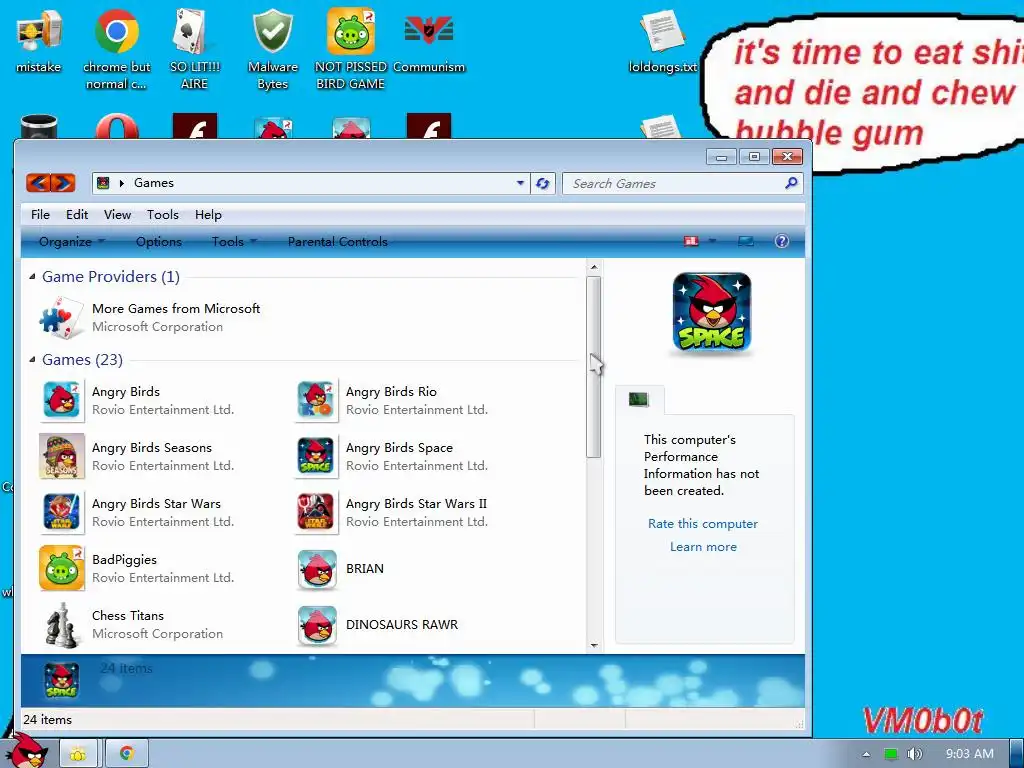Viewport: 1024px width, 768px height.
Task: Select the Angry Birds Rio icon
Action: click(316, 400)
